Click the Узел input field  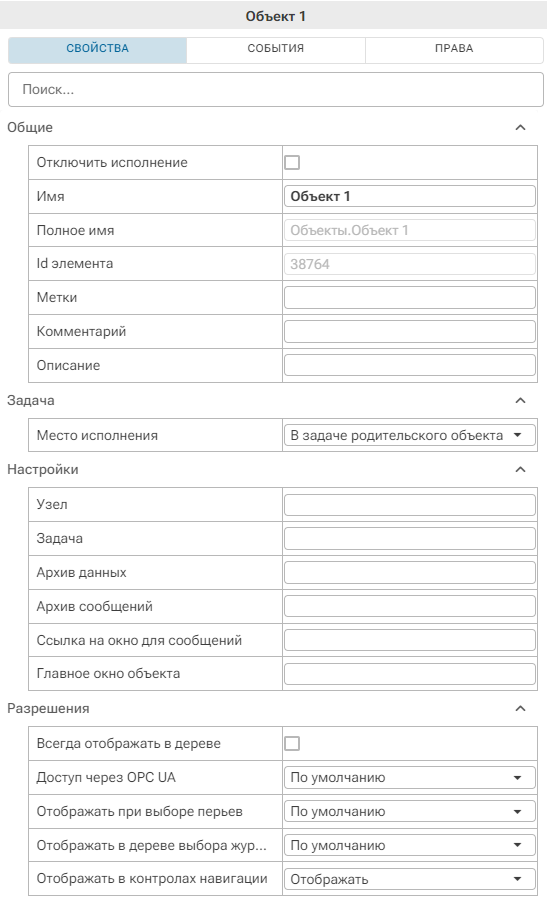[x=410, y=504]
